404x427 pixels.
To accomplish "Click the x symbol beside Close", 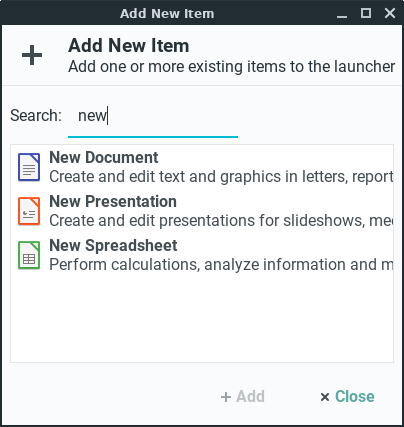I will click(325, 397).
